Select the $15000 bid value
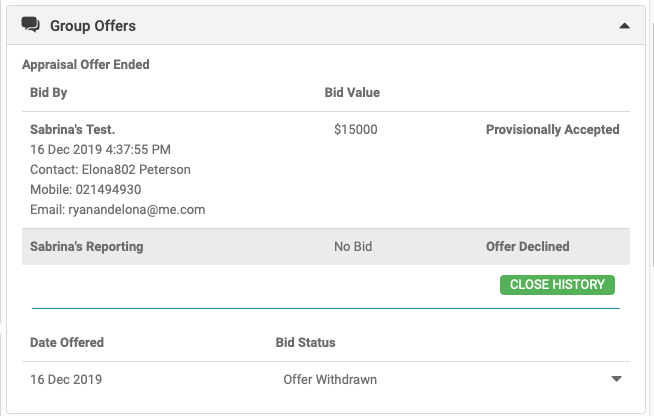The width and height of the screenshot is (654, 416). (356, 129)
